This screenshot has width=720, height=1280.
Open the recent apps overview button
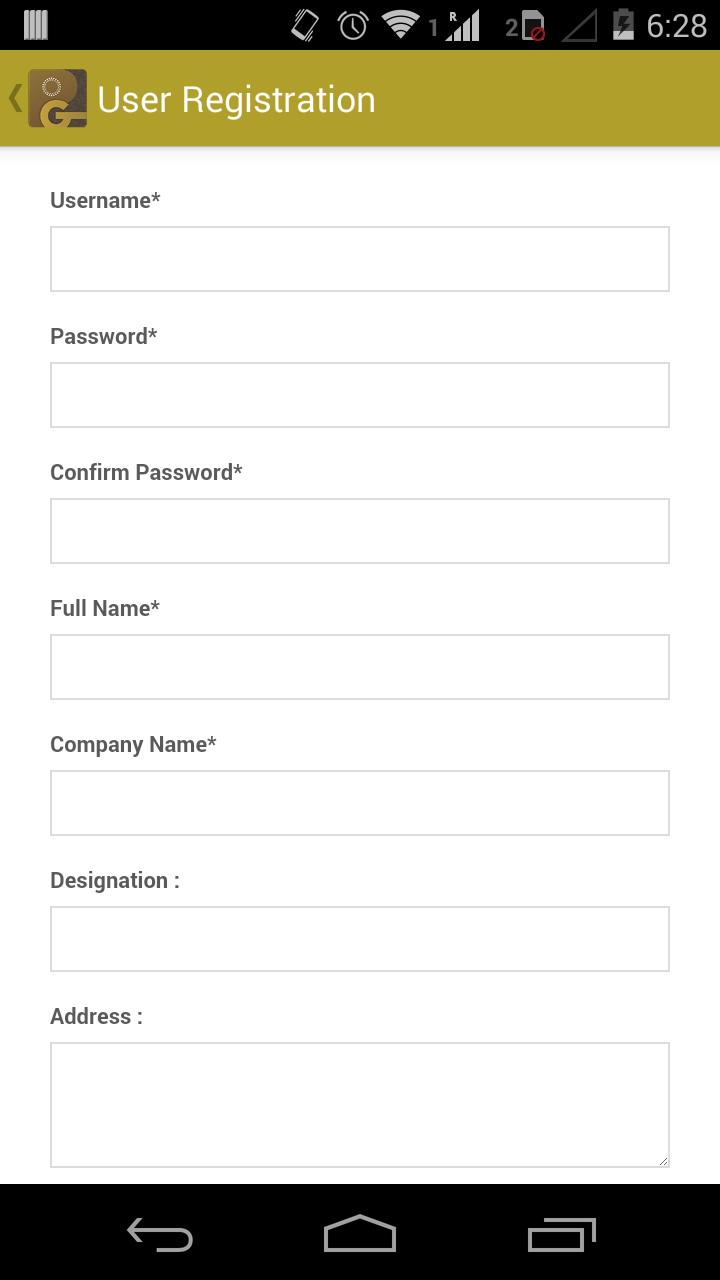[x=561, y=1235]
